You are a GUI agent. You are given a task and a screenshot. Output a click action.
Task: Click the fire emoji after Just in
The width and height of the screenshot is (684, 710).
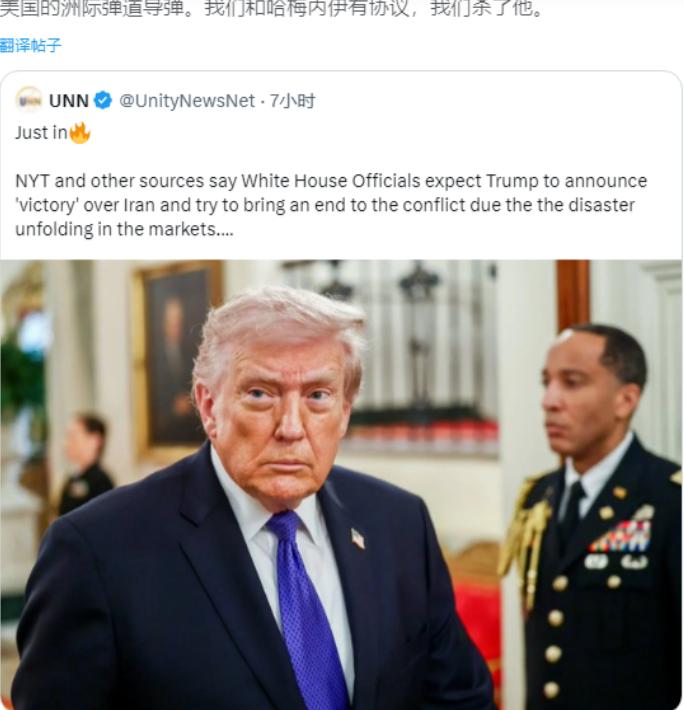pyautogui.click(x=80, y=133)
